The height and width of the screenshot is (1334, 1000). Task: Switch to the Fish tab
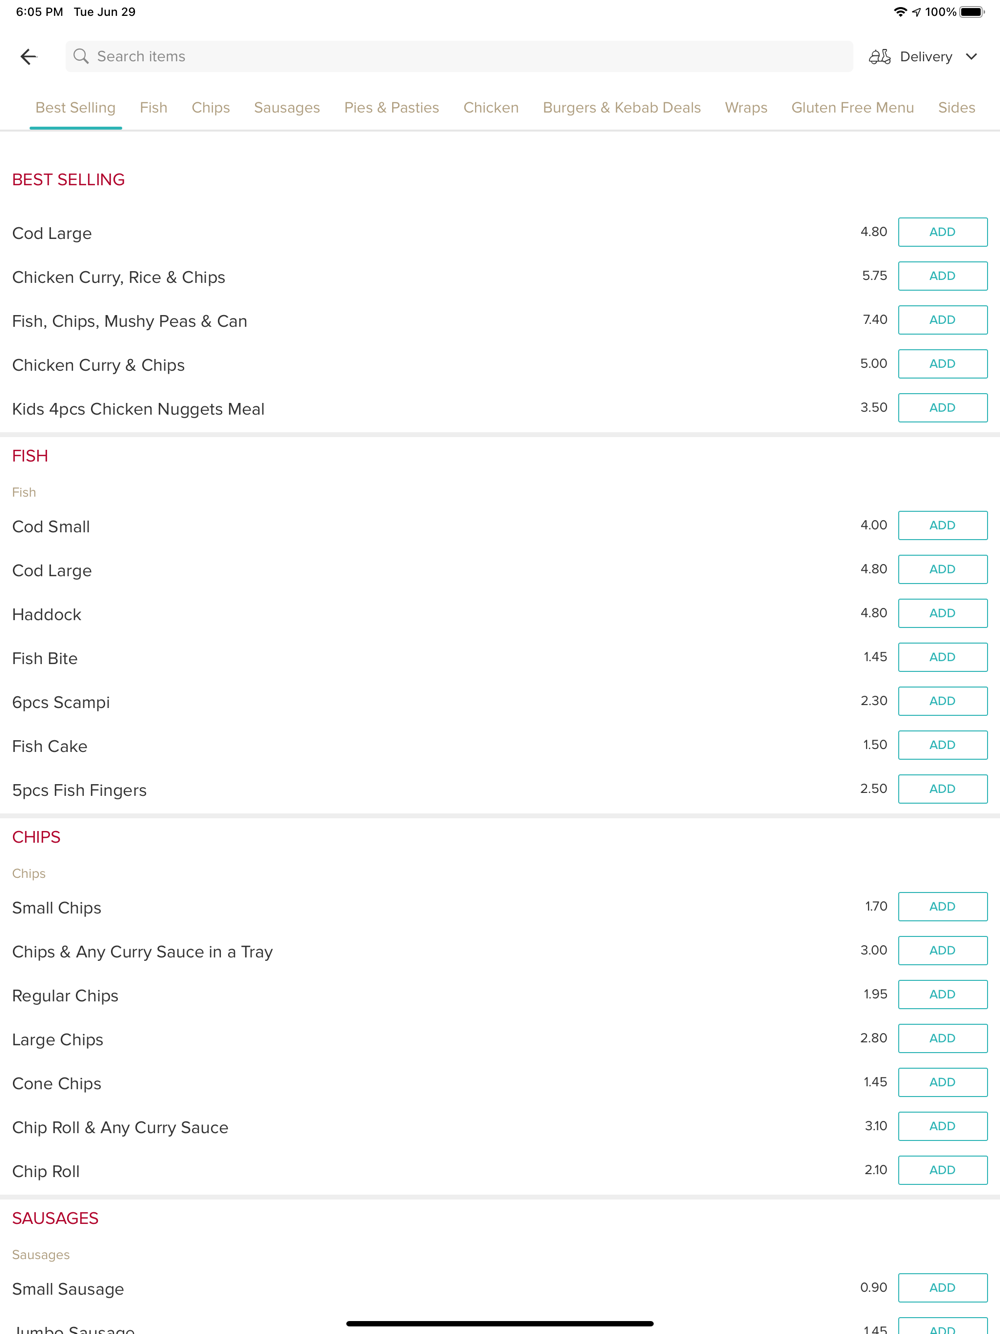(x=154, y=108)
